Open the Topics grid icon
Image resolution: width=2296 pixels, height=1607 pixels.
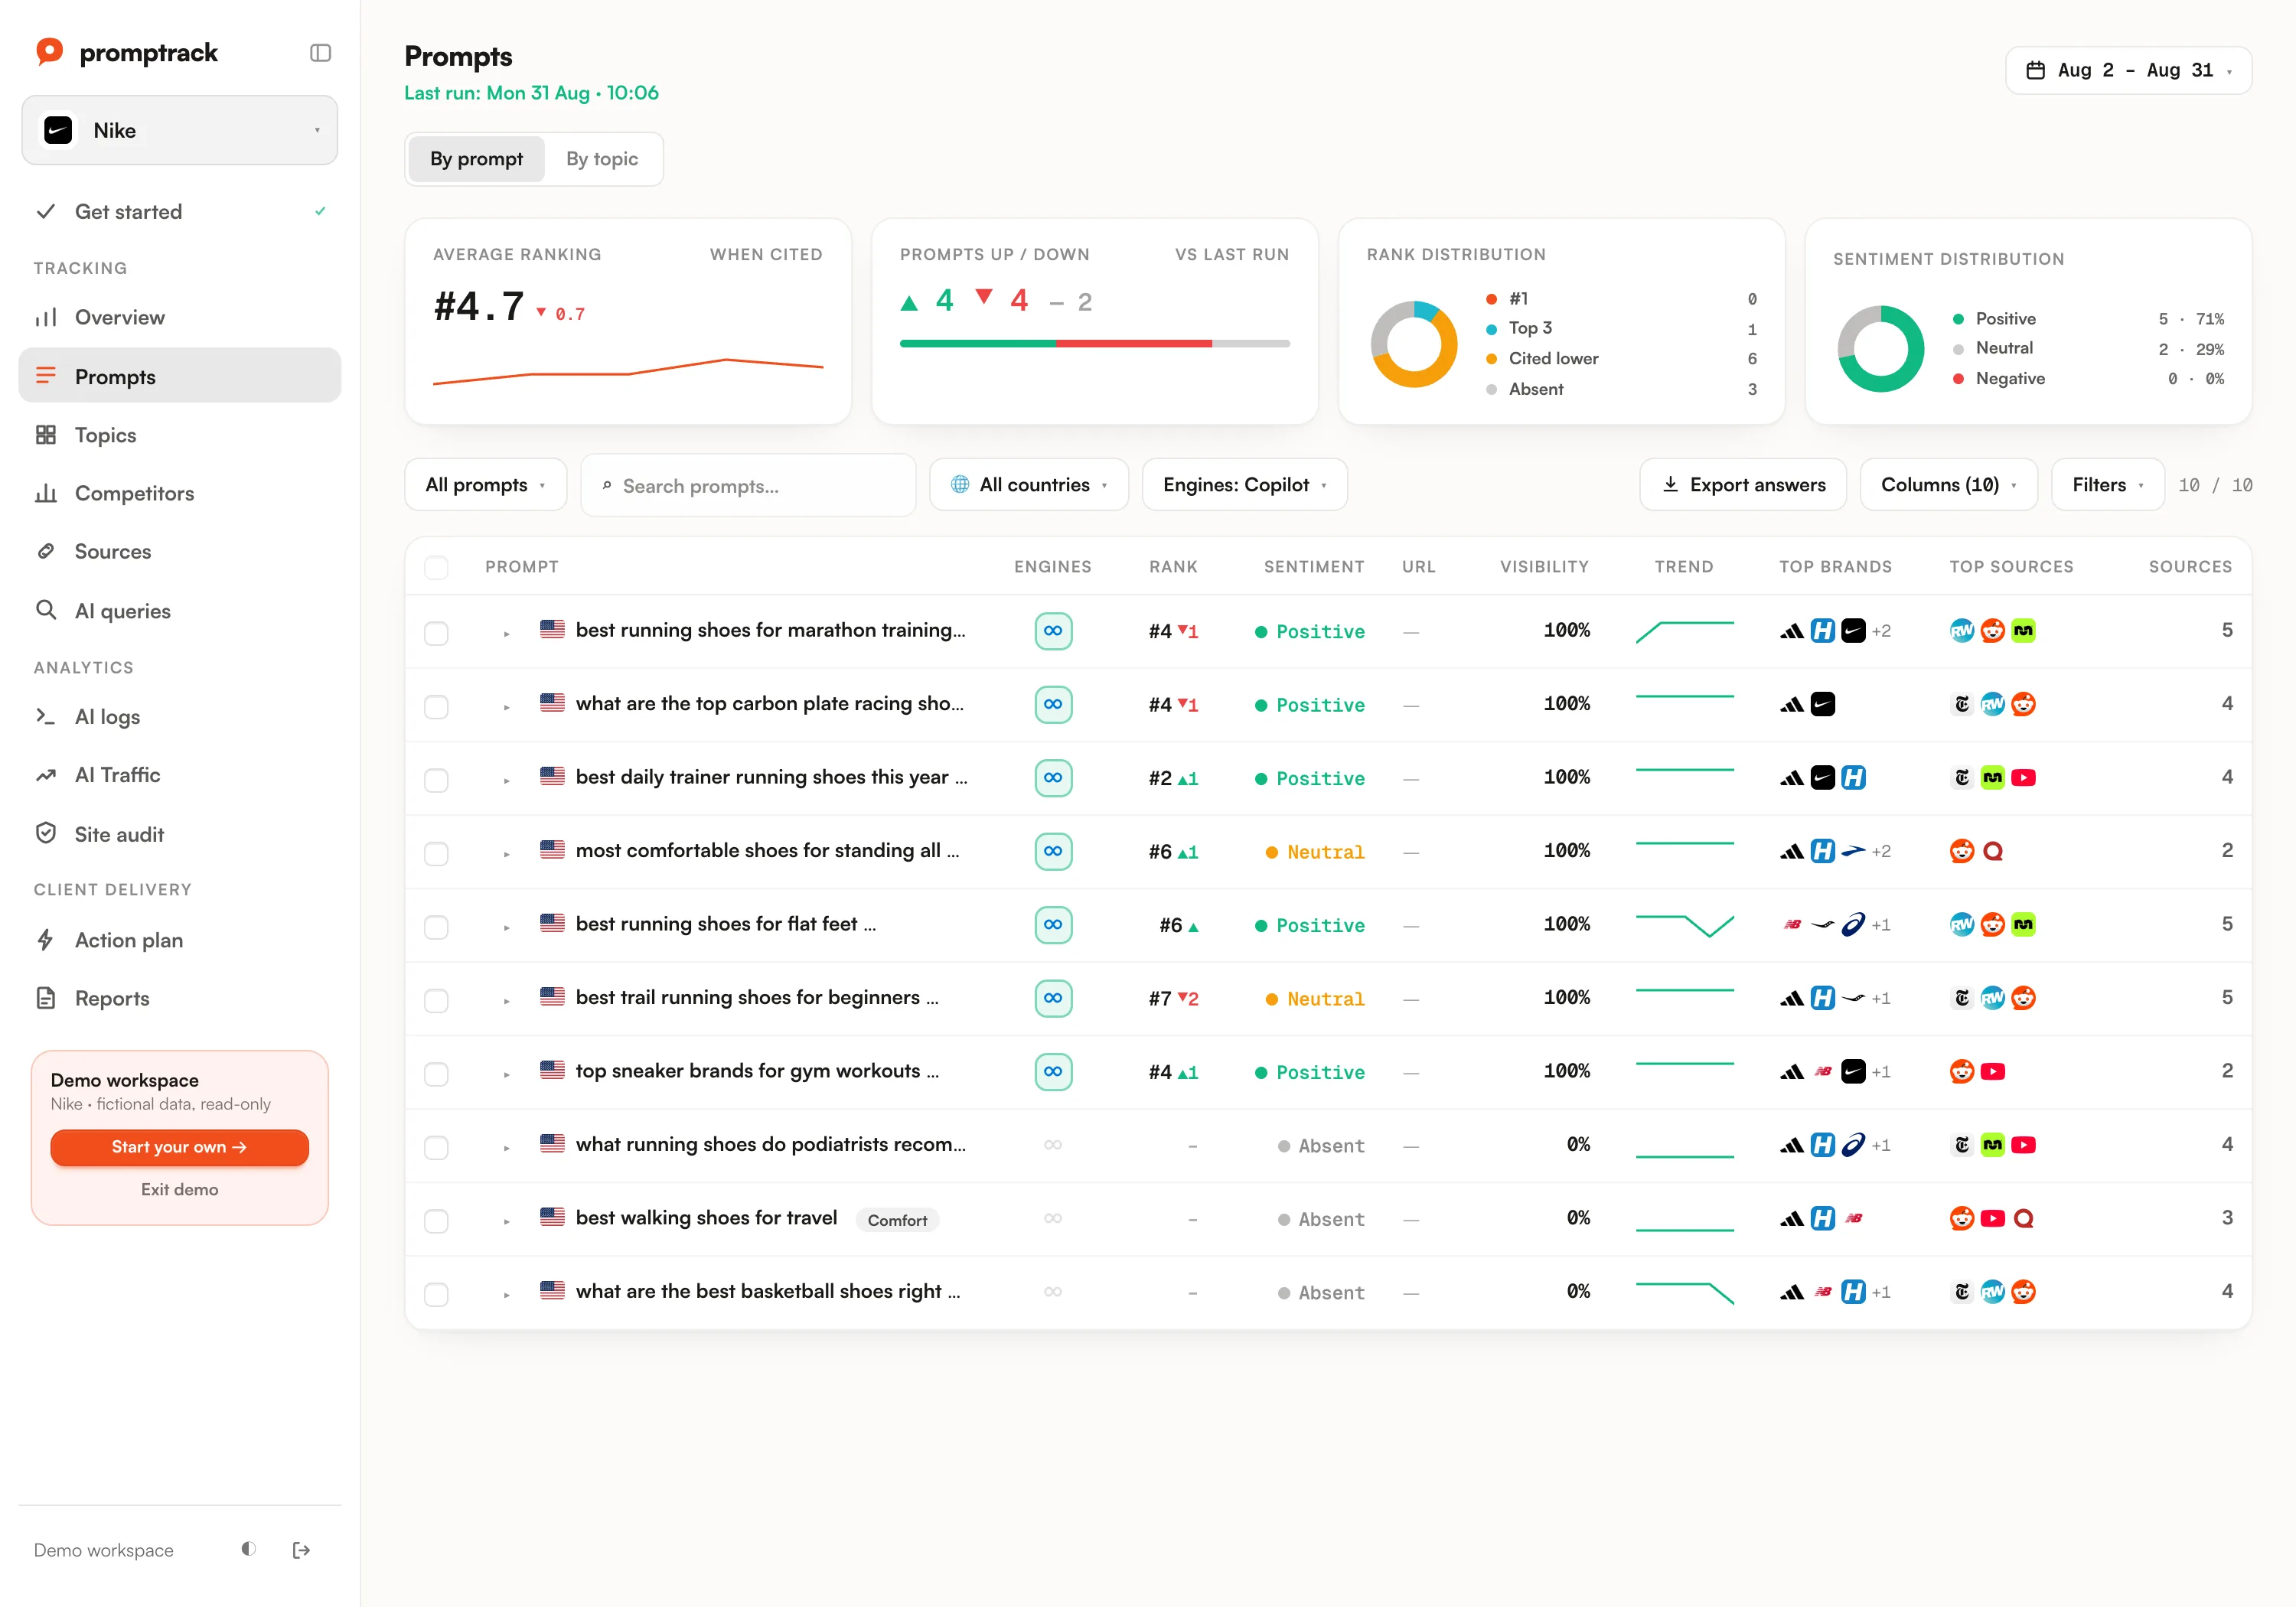[46, 435]
